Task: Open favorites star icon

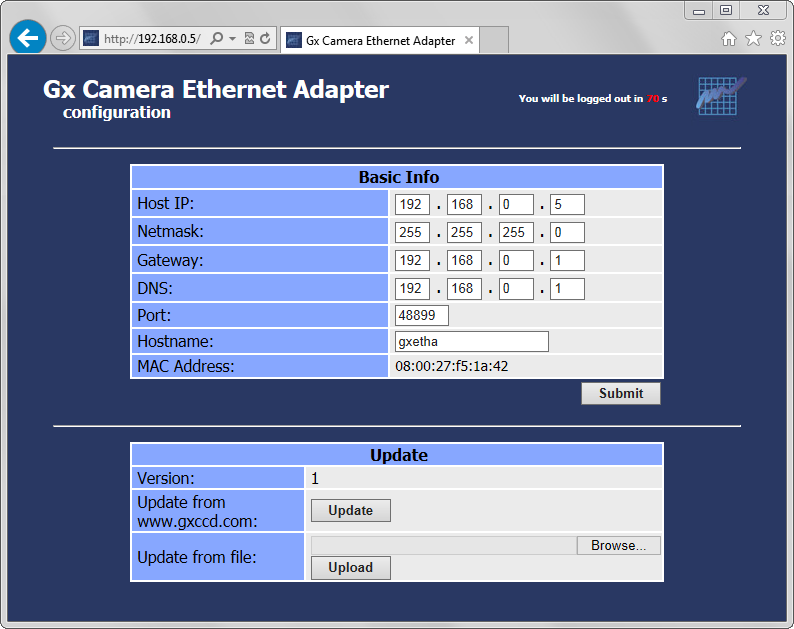Action: (x=753, y=39)
